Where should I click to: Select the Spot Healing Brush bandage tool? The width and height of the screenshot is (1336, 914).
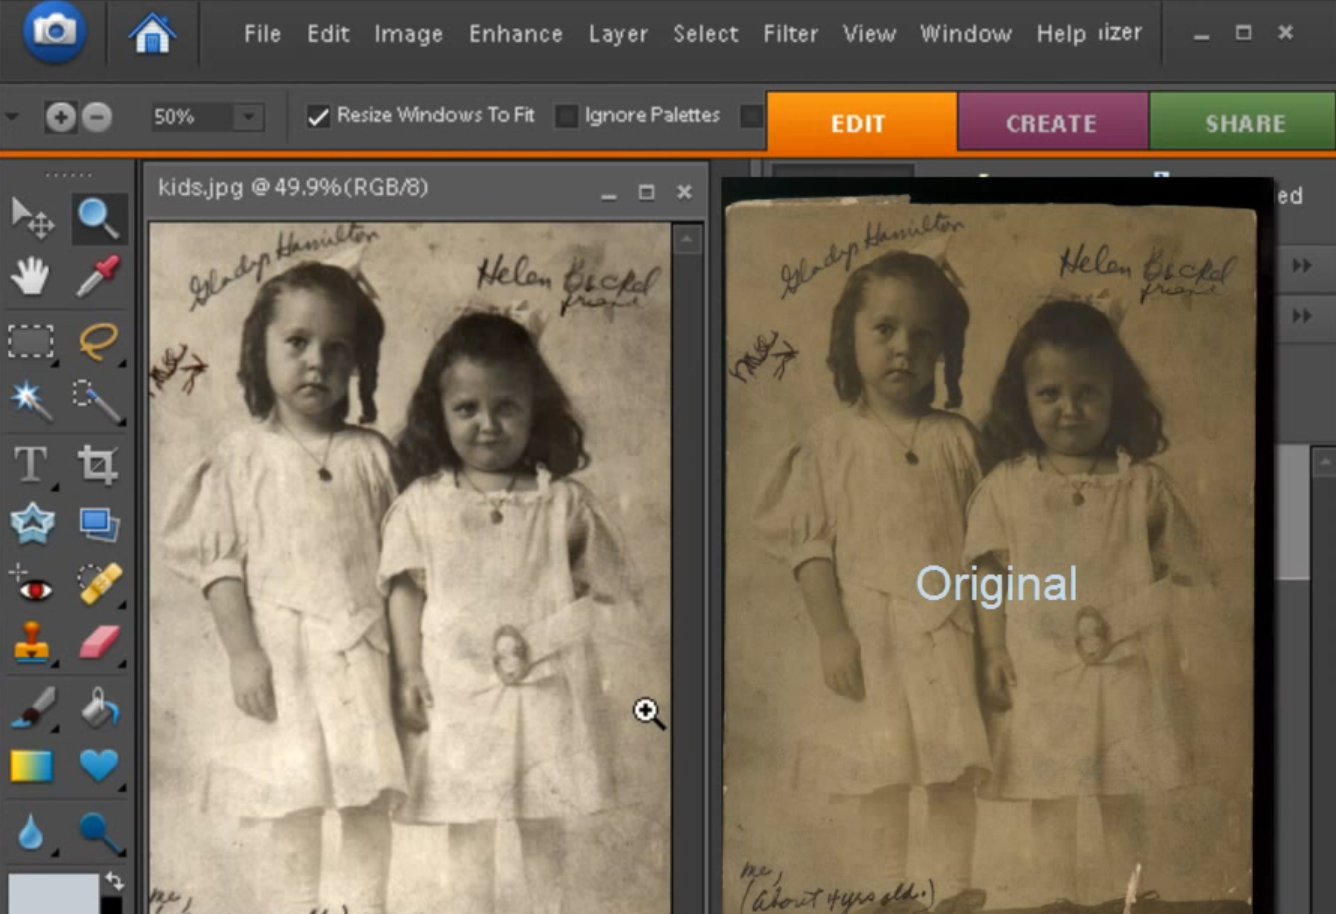click(100, 584)
